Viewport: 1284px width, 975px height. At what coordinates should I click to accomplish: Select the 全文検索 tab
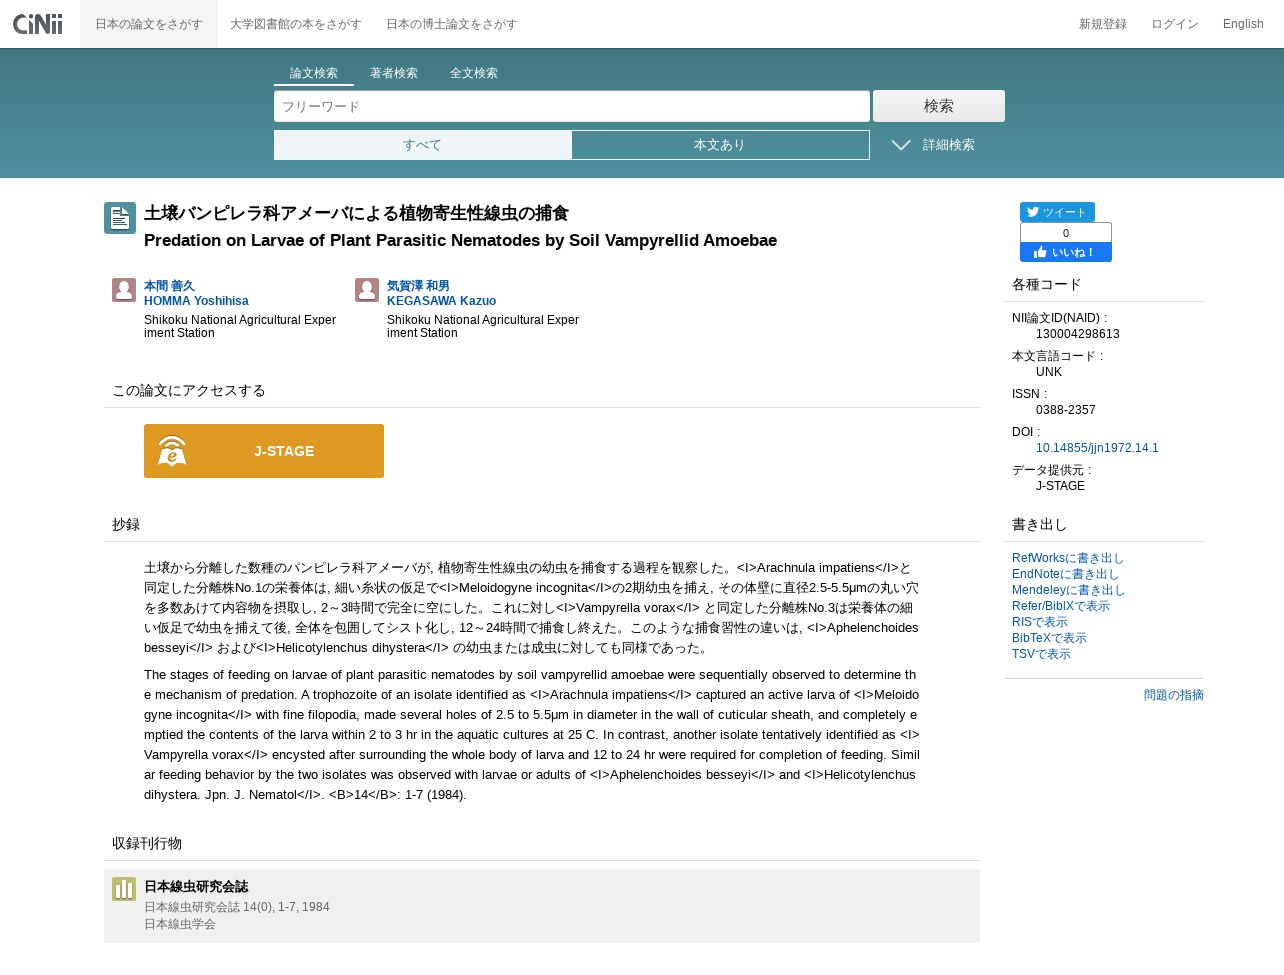point(474,73)
